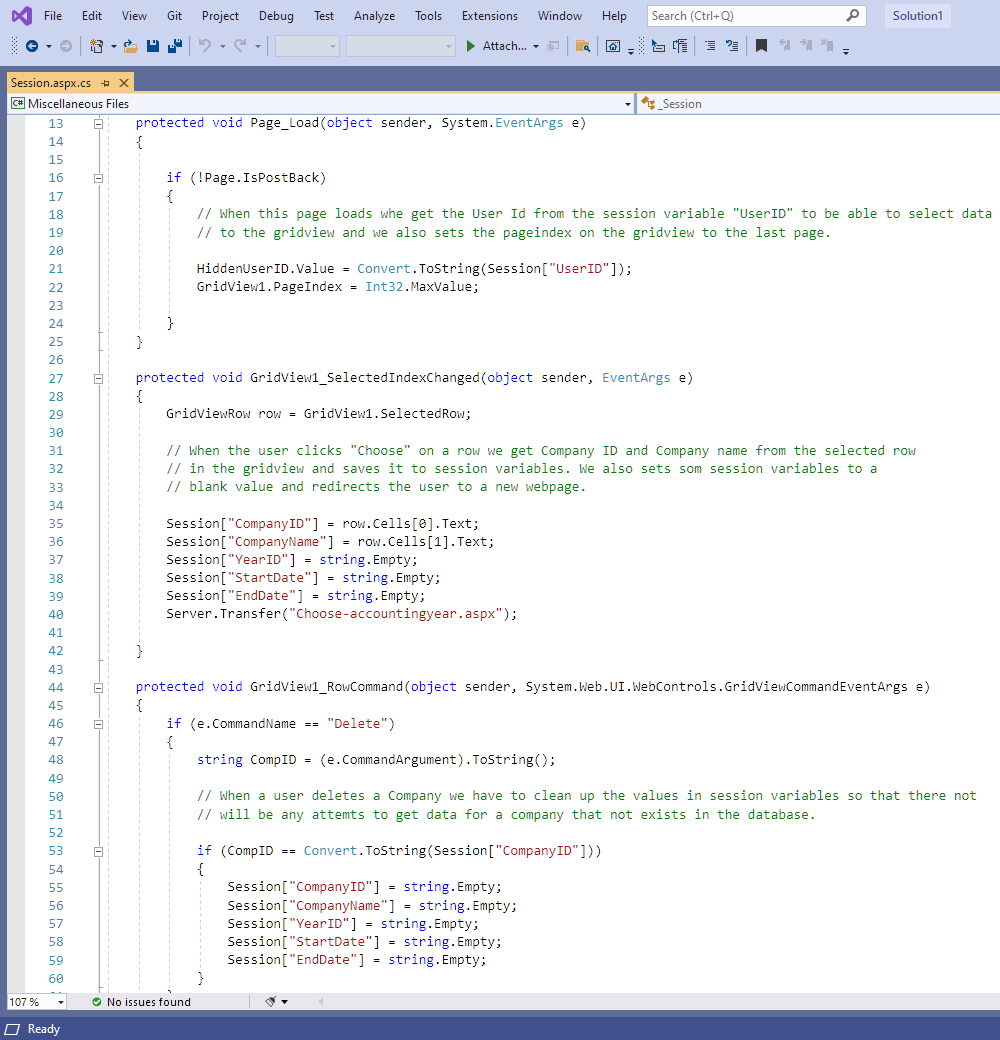1000x1040 pixels.
Task: Expand the New Project dropdown arrow
Action: tap(113, 46)
